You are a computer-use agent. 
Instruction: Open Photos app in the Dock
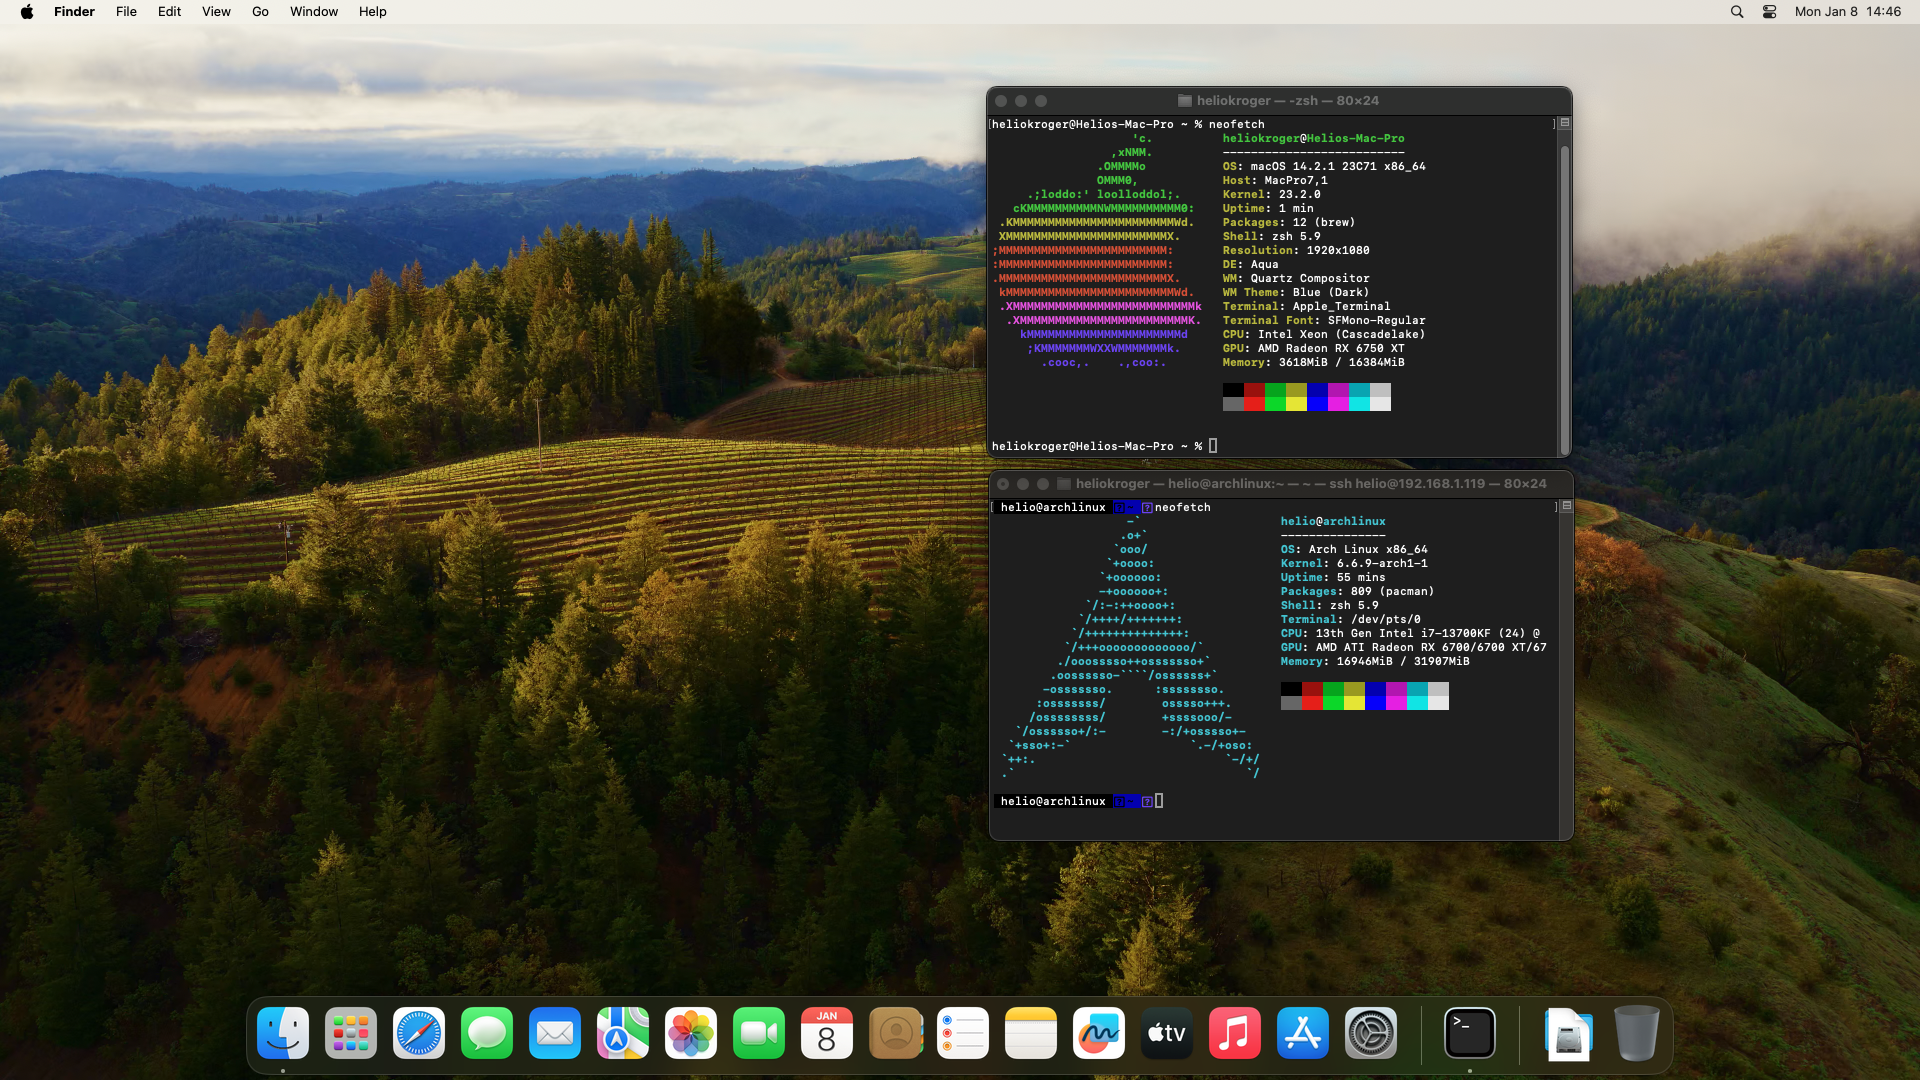(x=691, y=1033)
